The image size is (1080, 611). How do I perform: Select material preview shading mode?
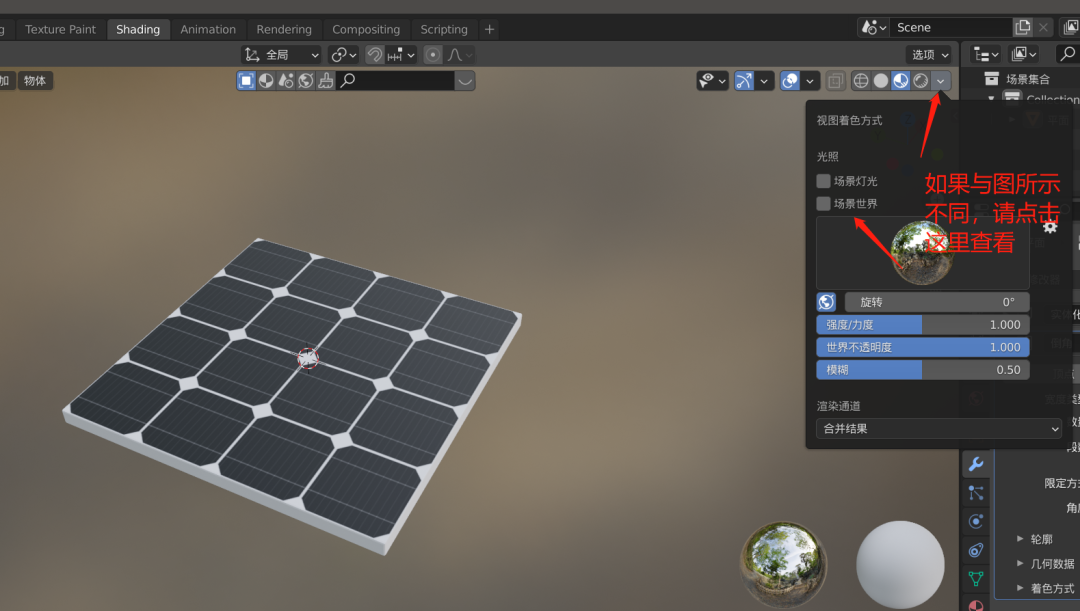901,81
